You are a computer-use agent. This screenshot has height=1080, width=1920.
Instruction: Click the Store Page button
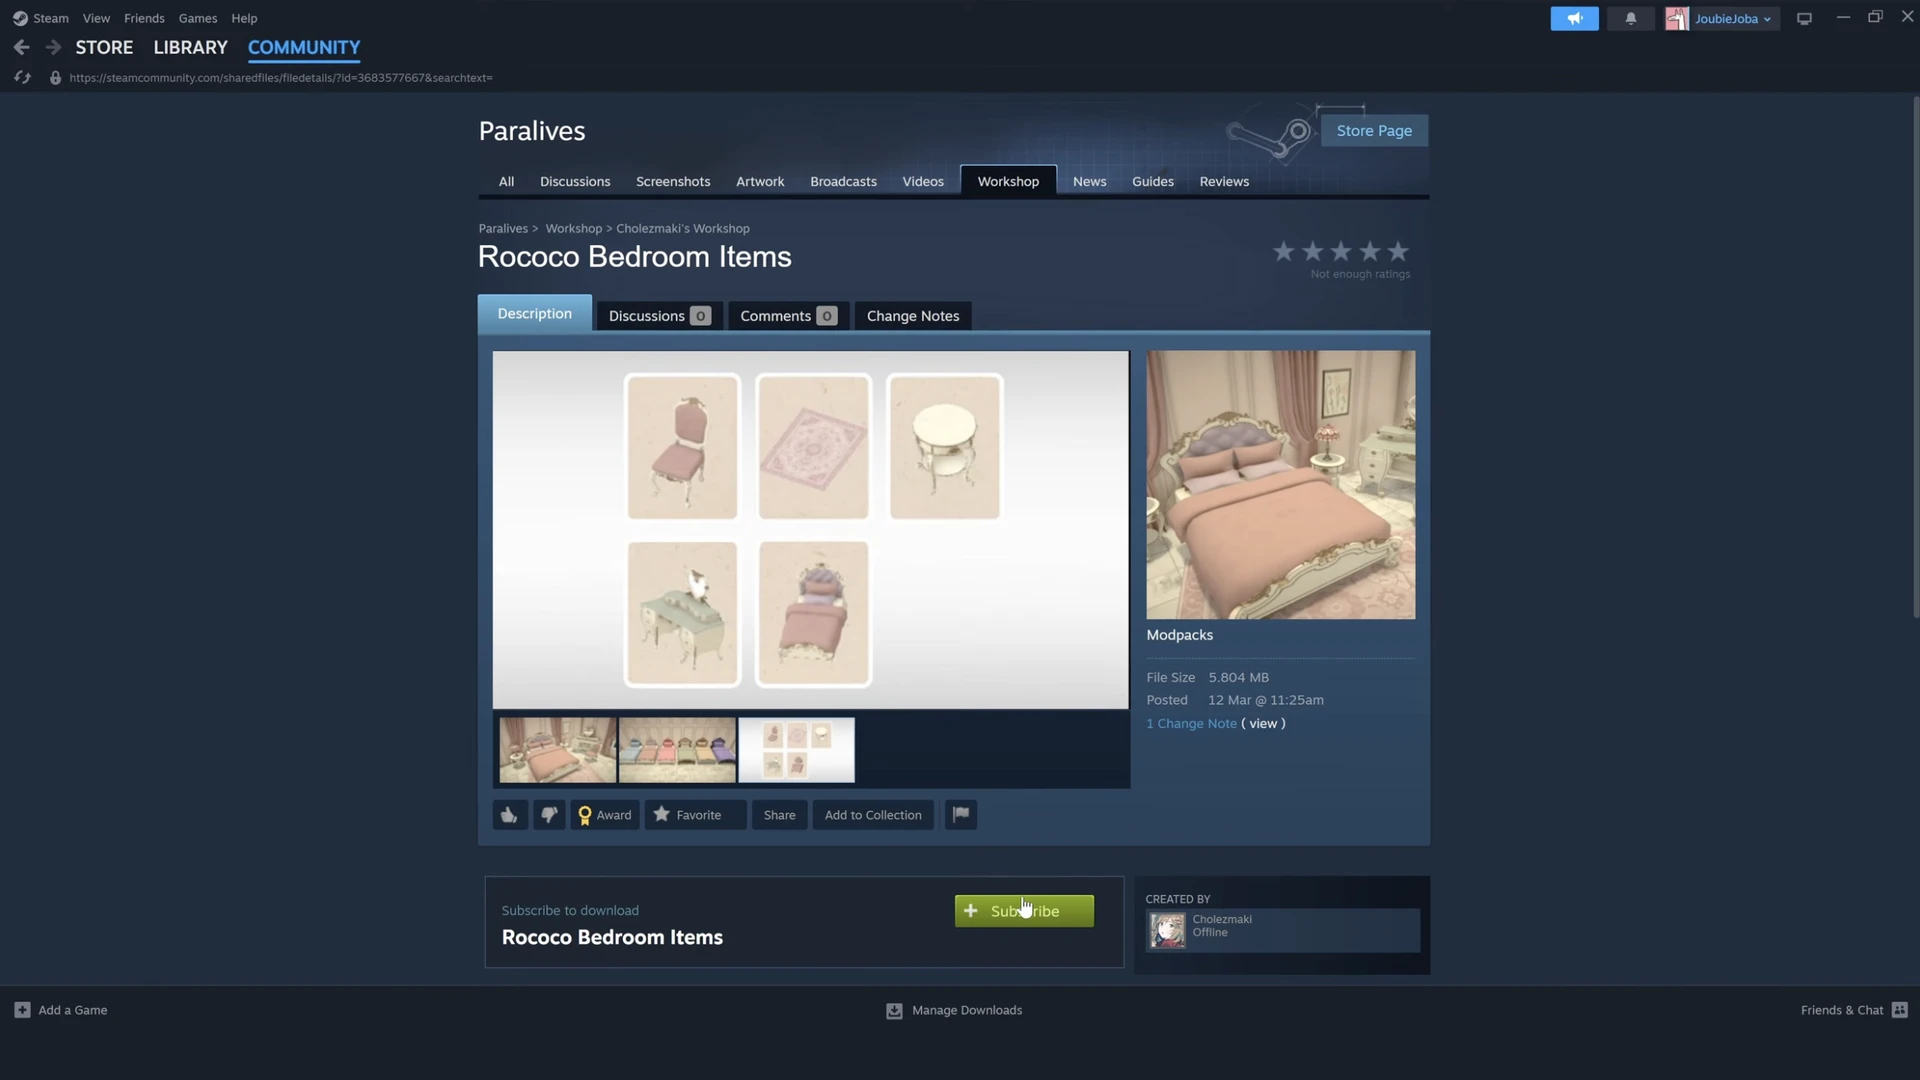coord(1374,131)
